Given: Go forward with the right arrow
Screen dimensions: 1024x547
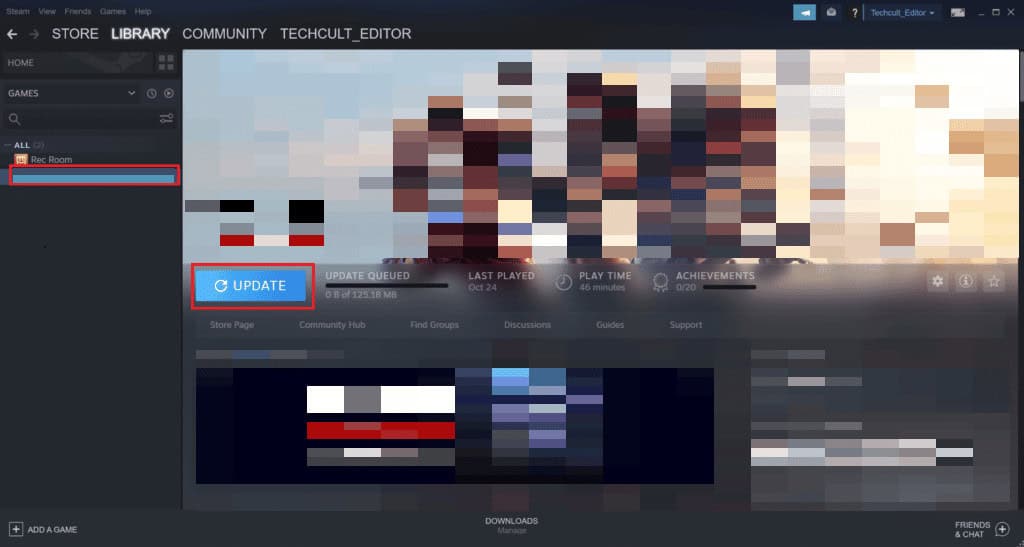Looking at the screenshot, I should coord(34,34).
